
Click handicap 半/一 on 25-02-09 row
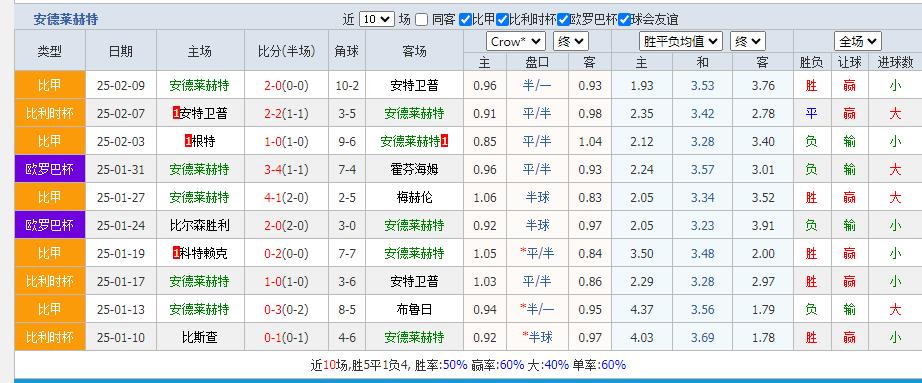point(537,86)
